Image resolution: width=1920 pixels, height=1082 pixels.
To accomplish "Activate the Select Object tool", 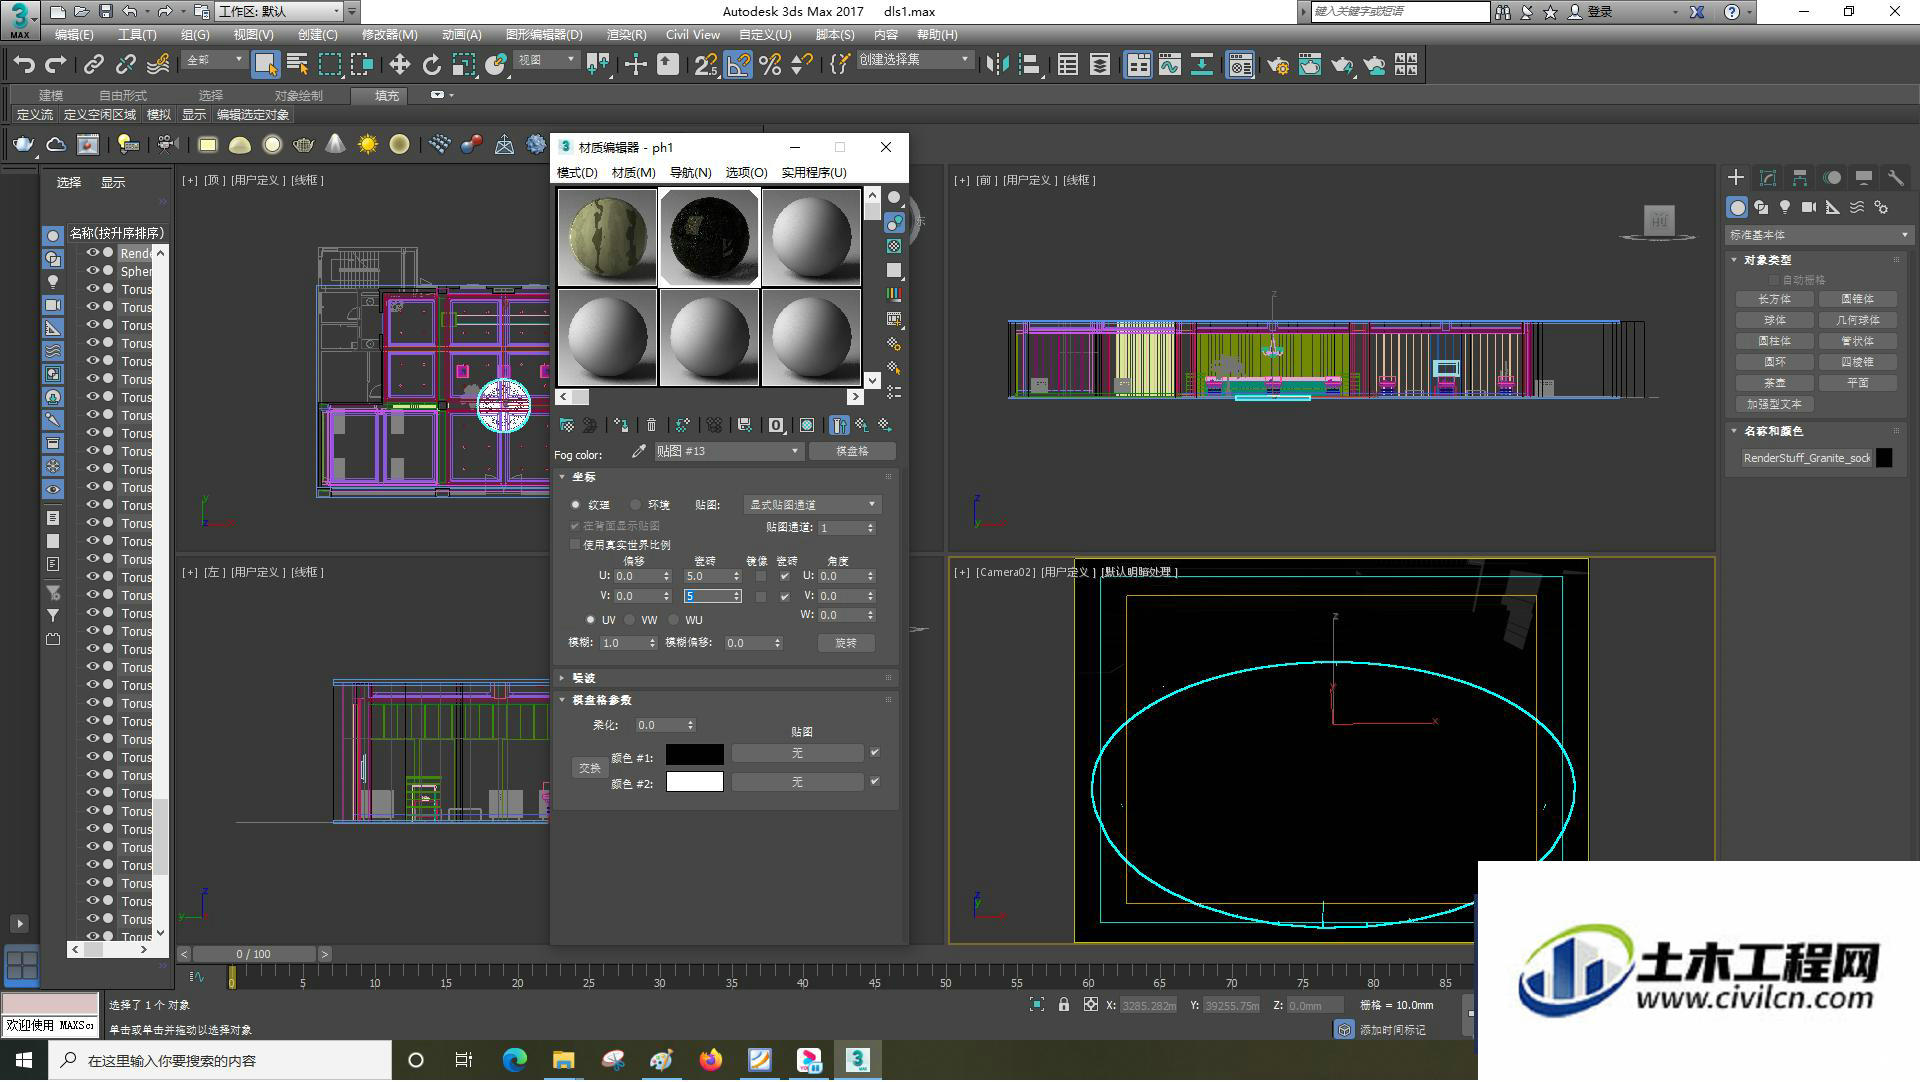I will click(265, 65).
